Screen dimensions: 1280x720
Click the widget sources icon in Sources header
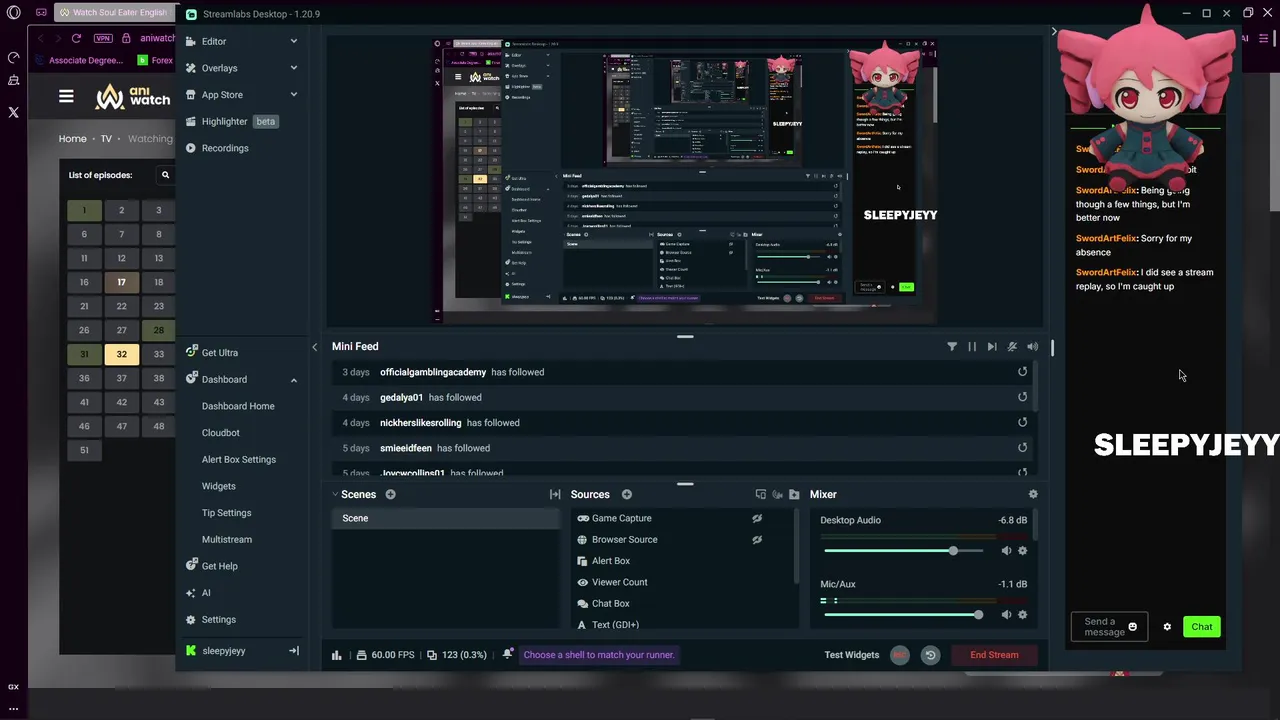pos(761,495)
